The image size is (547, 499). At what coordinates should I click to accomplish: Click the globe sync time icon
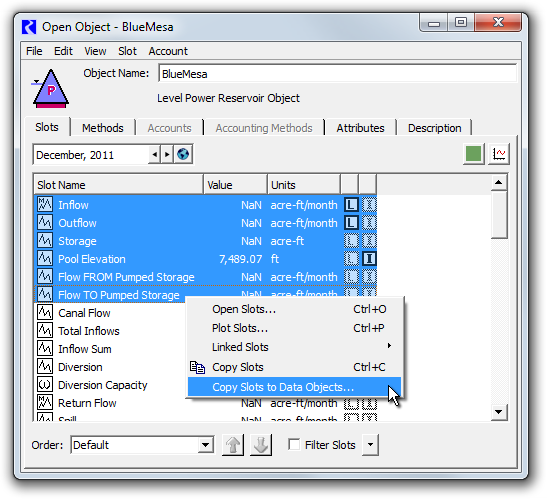click(183, 154)
